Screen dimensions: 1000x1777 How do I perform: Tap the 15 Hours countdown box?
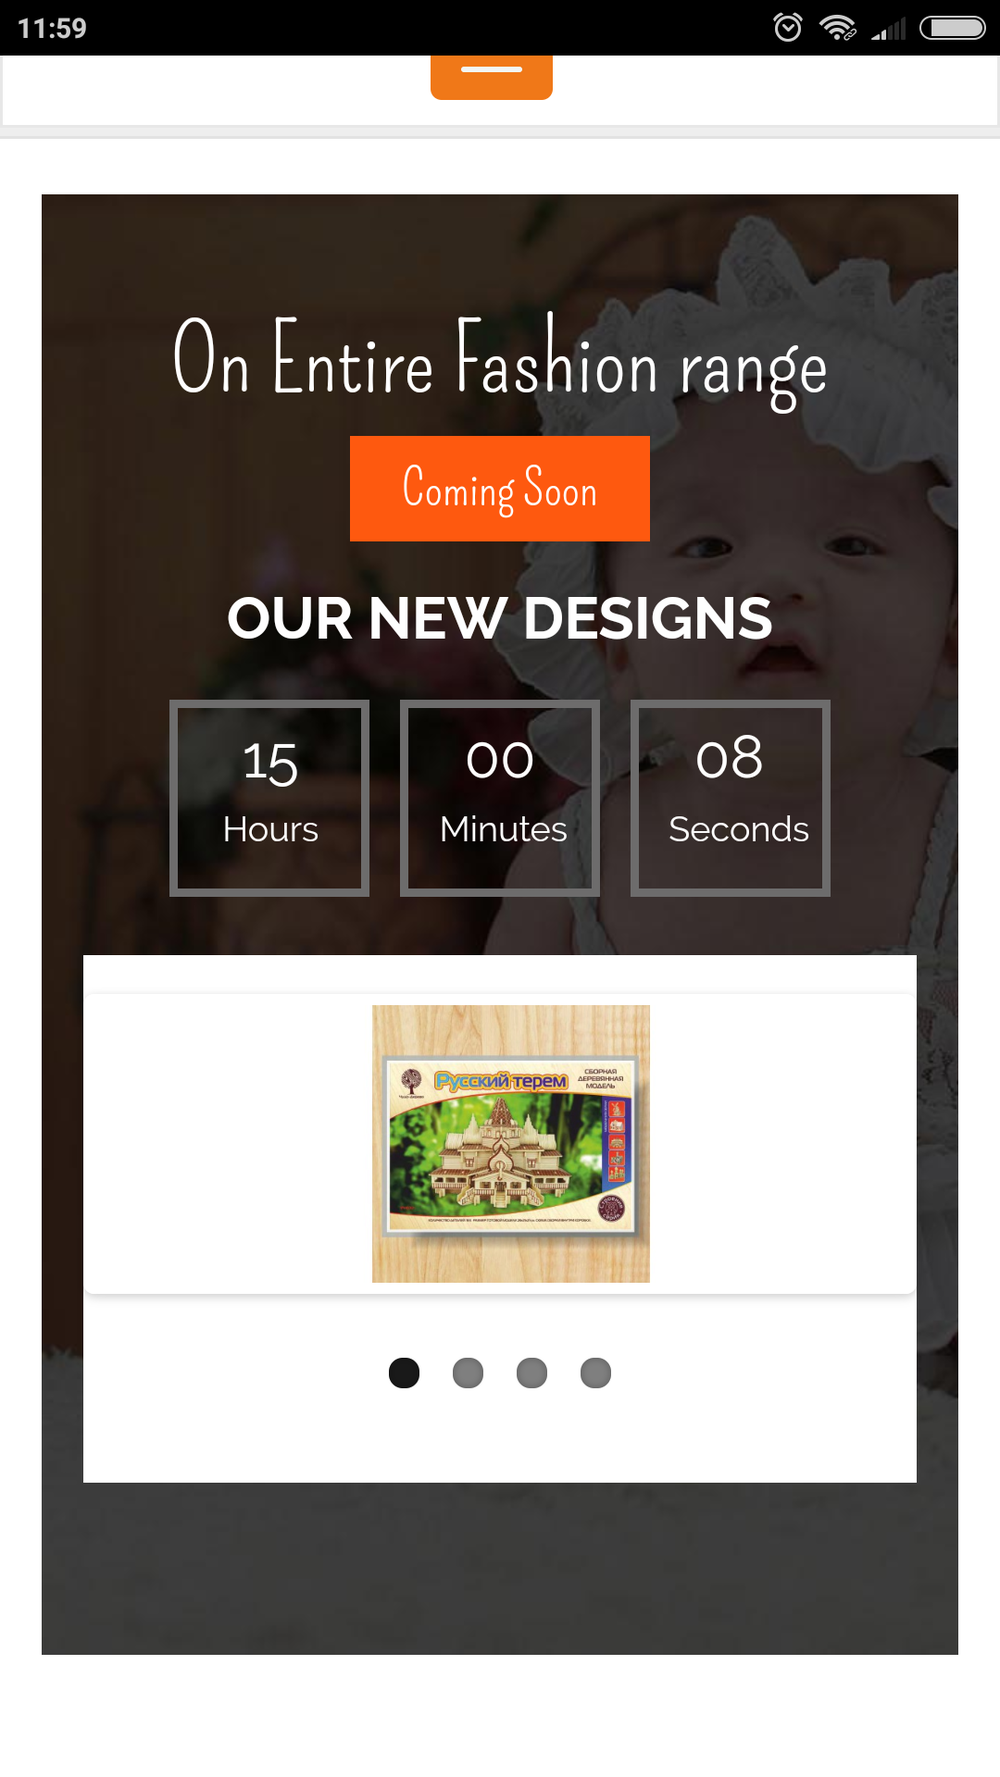click(270, 798)
